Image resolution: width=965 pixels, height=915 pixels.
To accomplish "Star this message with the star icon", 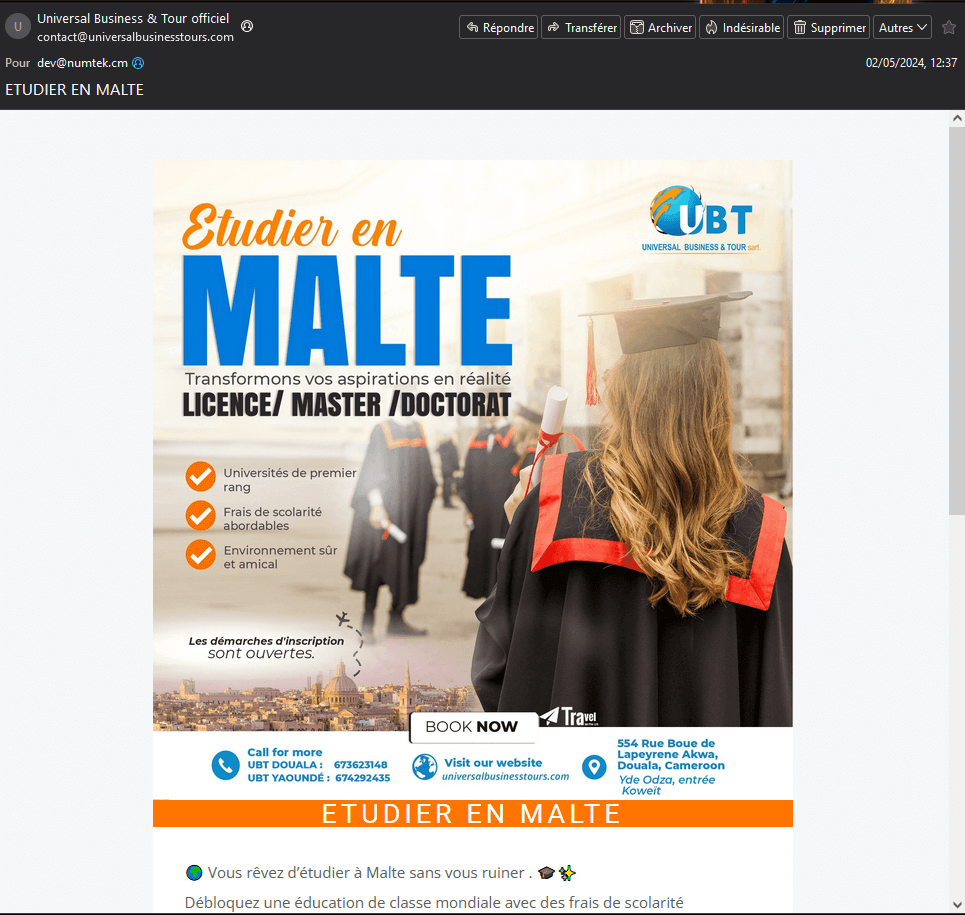I will click(949, 27).
